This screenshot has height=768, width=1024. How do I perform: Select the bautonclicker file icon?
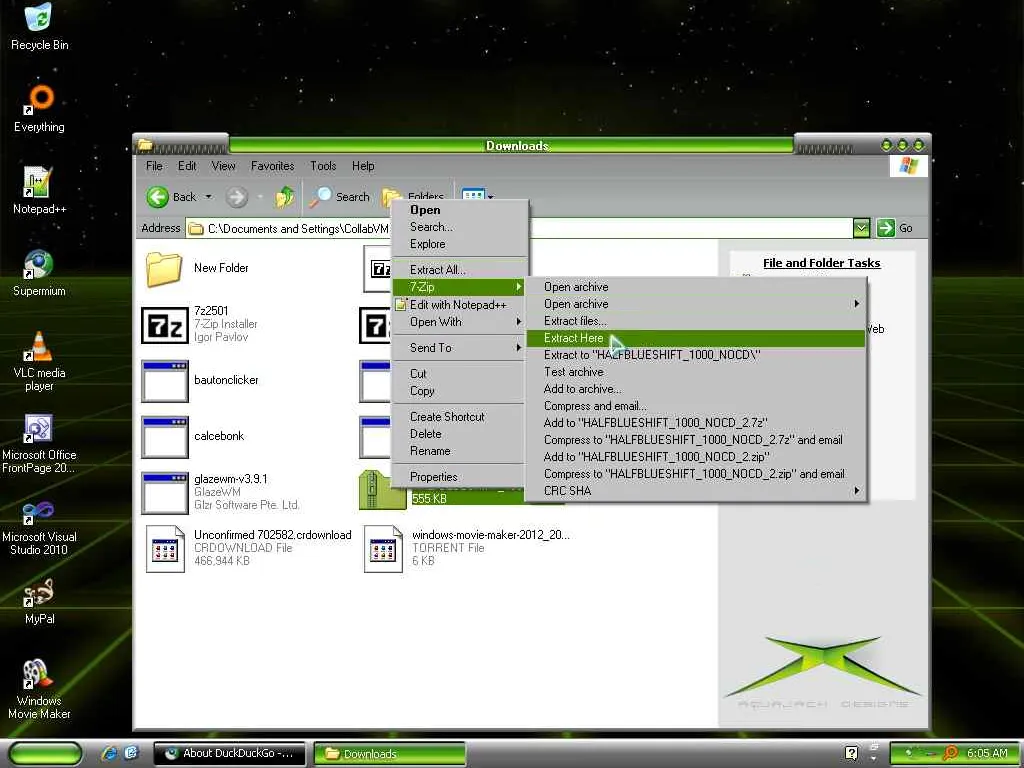[x=165, y=381]
